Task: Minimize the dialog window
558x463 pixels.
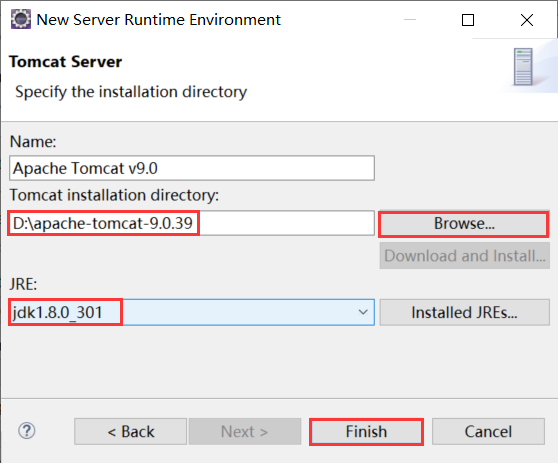Action: pos(410,20)
